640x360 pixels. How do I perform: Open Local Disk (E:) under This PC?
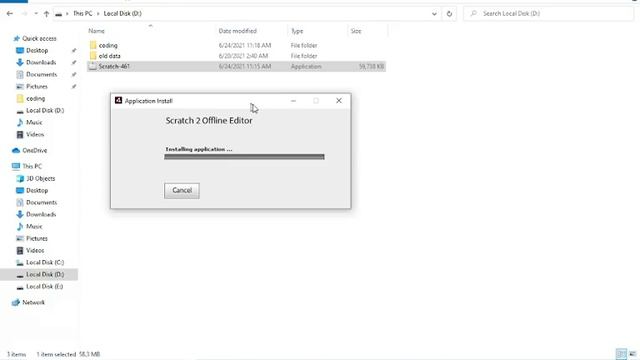(x=44, y=287)
